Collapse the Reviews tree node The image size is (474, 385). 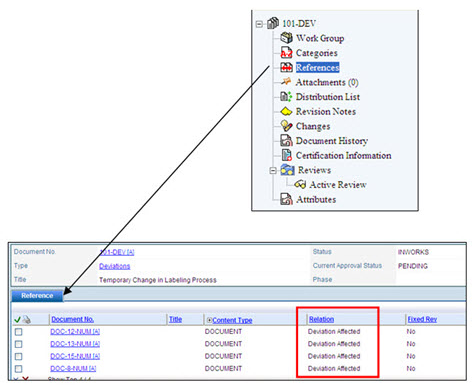[273, 170]
